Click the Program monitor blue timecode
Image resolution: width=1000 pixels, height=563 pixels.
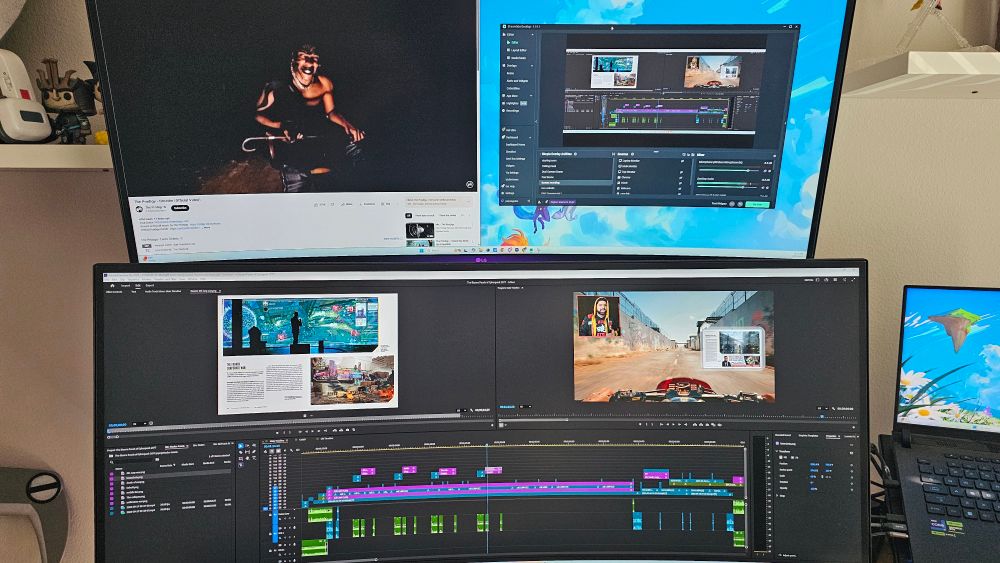(x=507, y=407)
